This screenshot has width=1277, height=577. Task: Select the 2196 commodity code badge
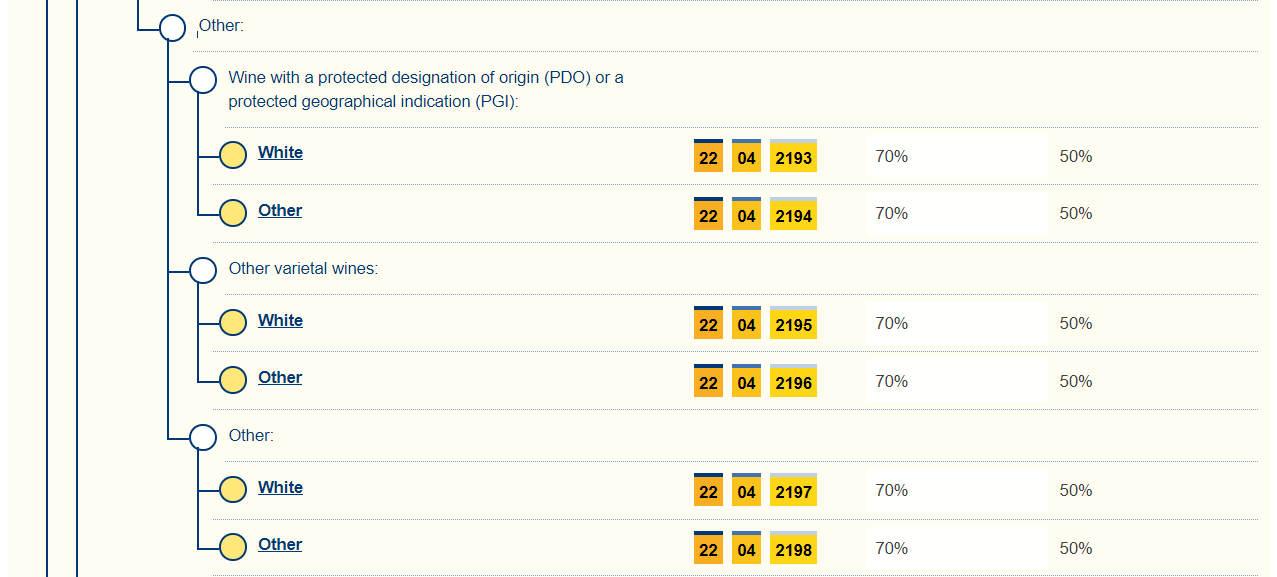[793, 383]
